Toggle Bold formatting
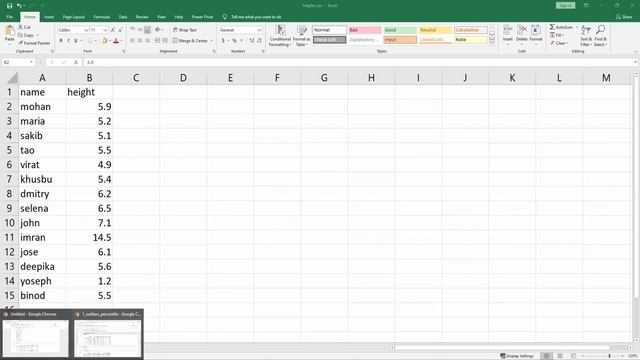 pyautogui.click(x=61, y=41)
